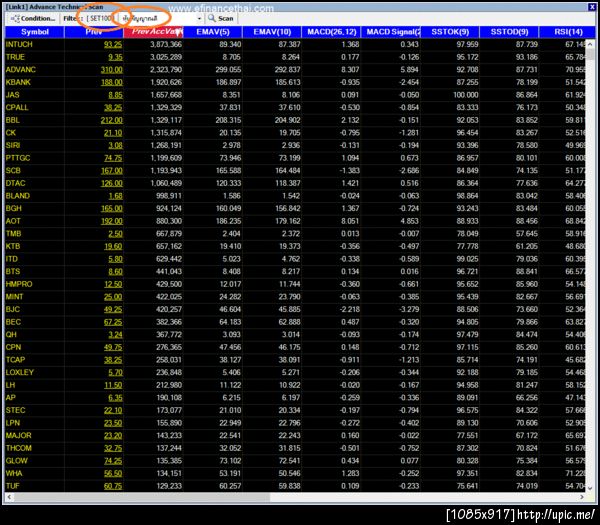The image size is (600, 525).
Task: Select the SIRI symbol
Action: click(13, 145)
